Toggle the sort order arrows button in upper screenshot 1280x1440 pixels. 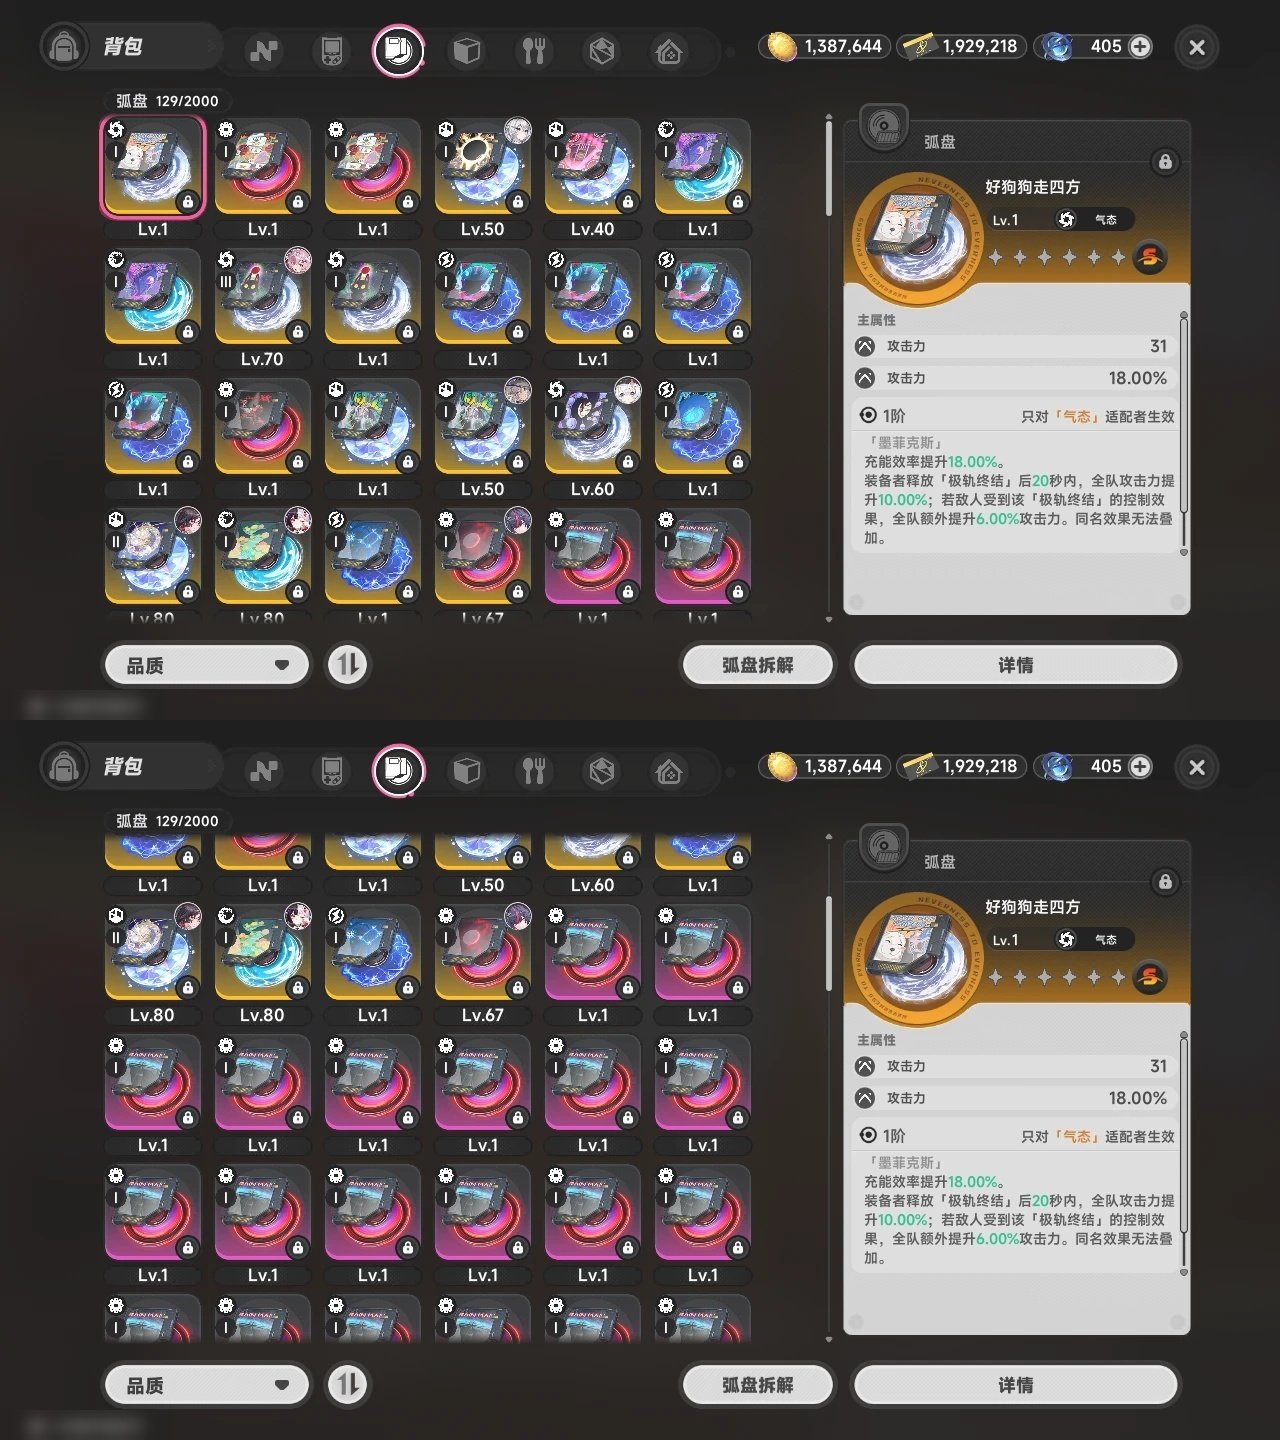348,665
